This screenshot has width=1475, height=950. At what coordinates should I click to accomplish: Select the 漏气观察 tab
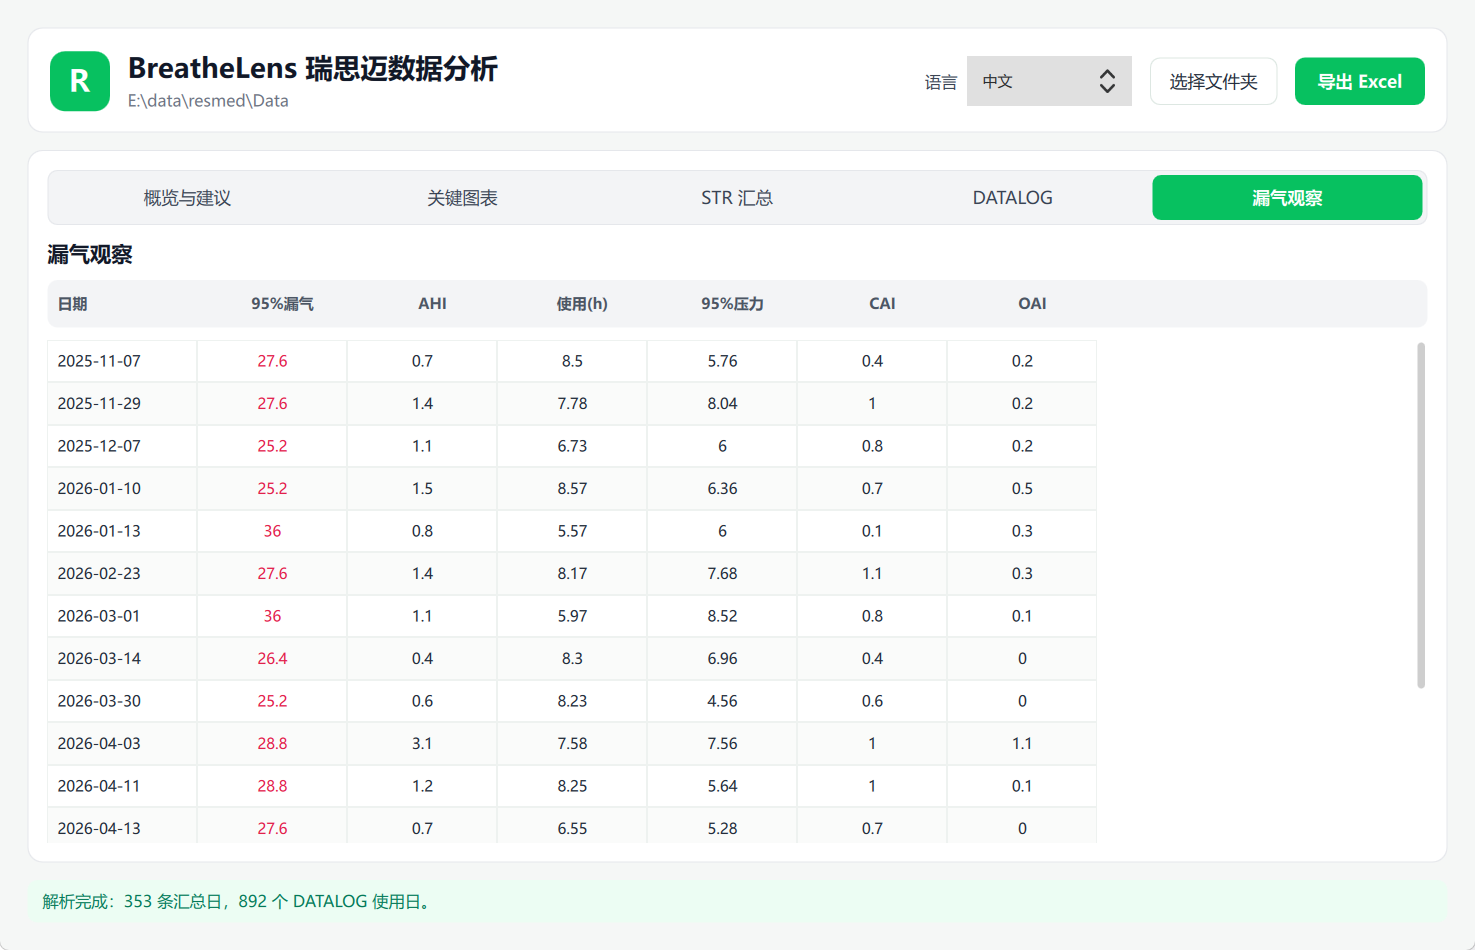(x=1287, y=198)
